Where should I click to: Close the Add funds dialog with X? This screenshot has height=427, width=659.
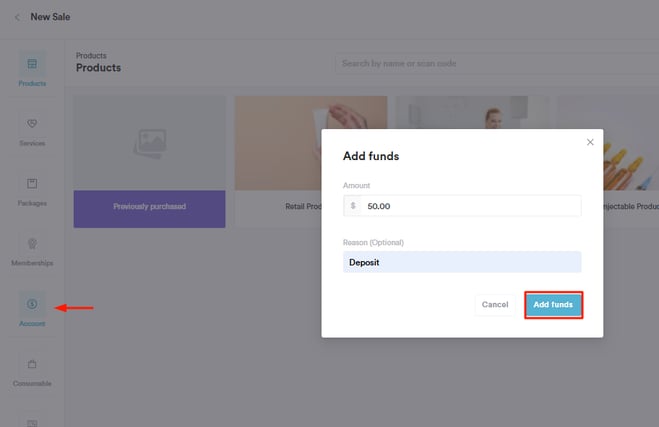pos(590,142)
